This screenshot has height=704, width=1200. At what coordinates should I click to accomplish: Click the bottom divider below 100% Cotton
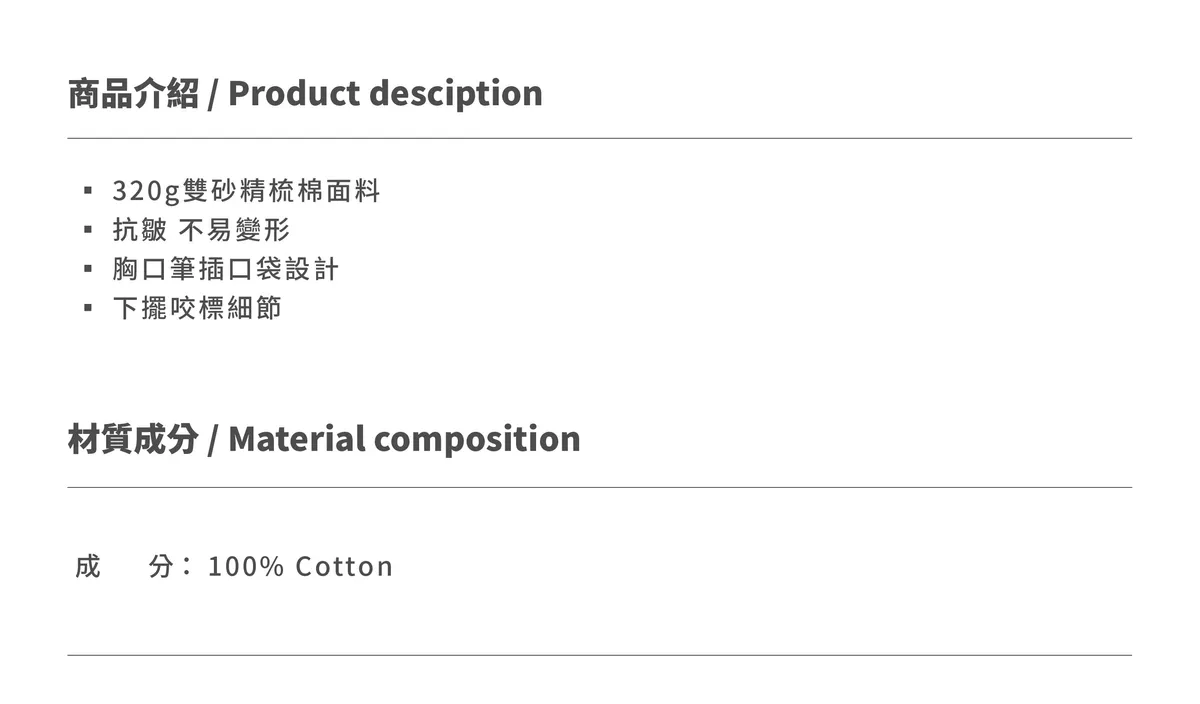(600, 655)
